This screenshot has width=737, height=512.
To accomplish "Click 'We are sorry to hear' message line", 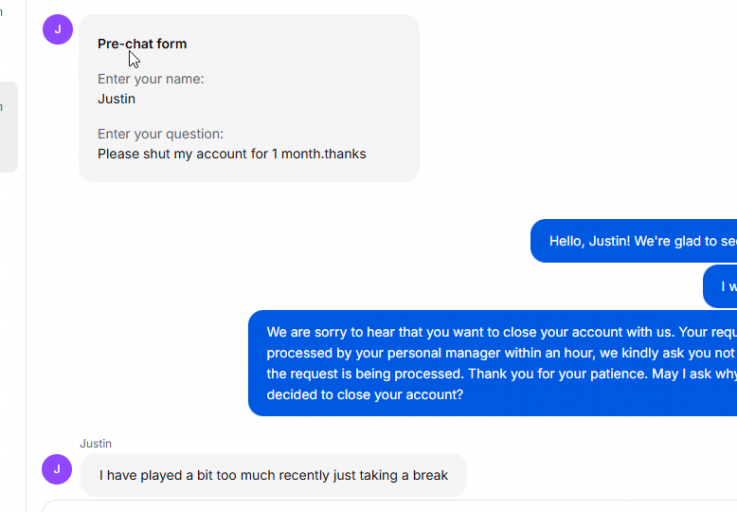I will 502,332.
